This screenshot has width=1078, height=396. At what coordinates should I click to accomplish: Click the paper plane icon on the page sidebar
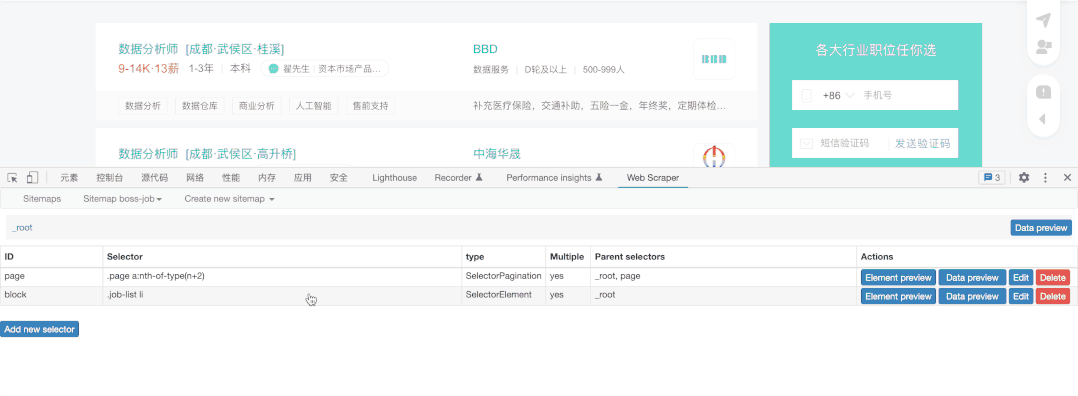1044,21
